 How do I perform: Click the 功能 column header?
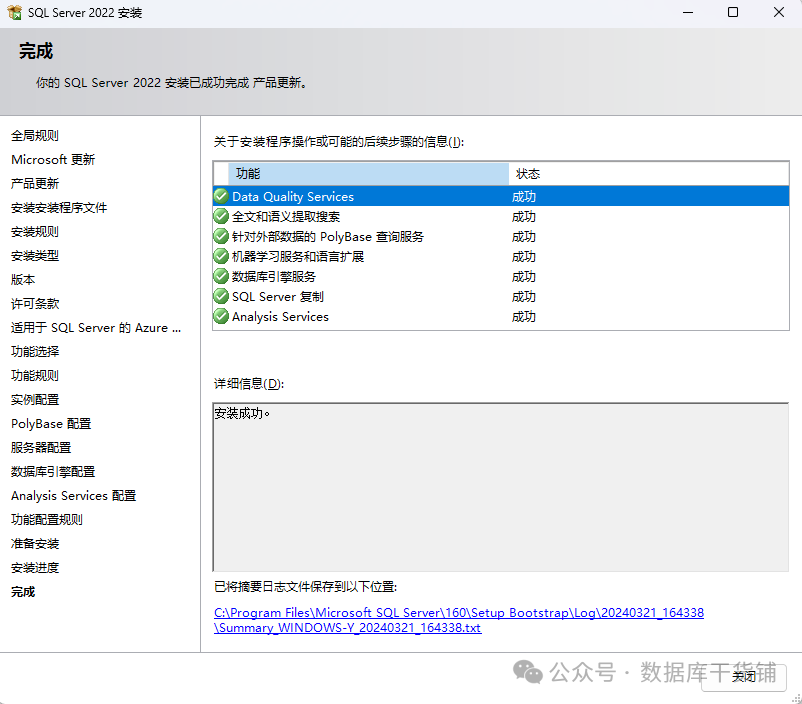(368, 173)
